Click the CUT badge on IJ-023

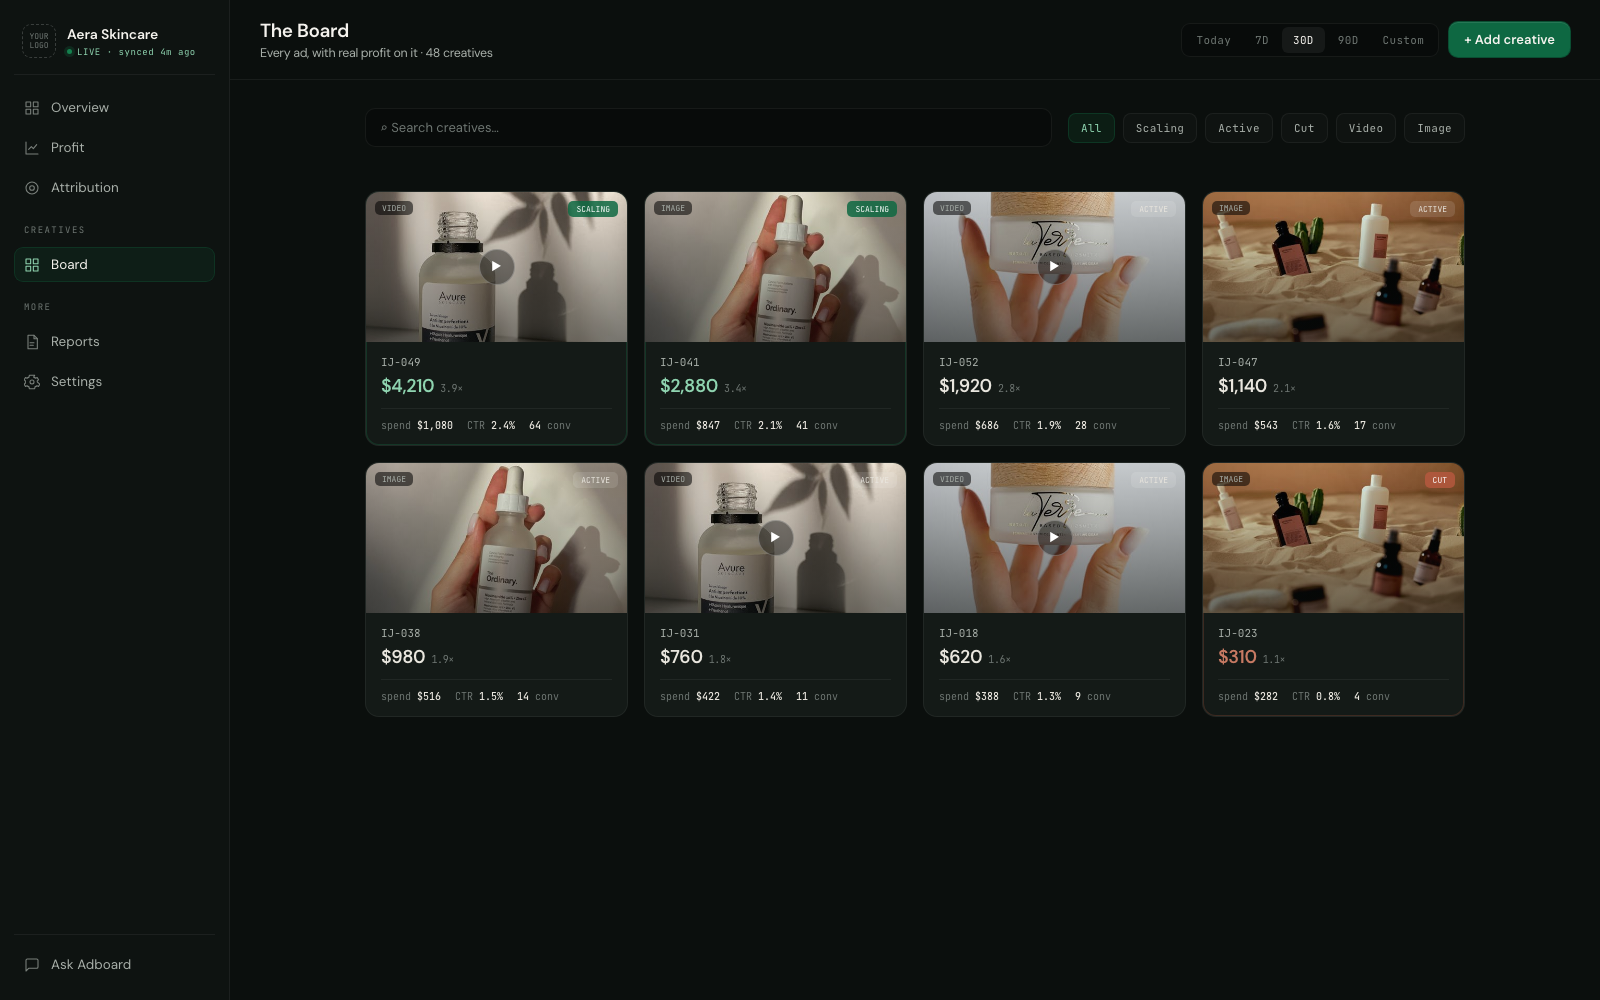(1439, 480)
